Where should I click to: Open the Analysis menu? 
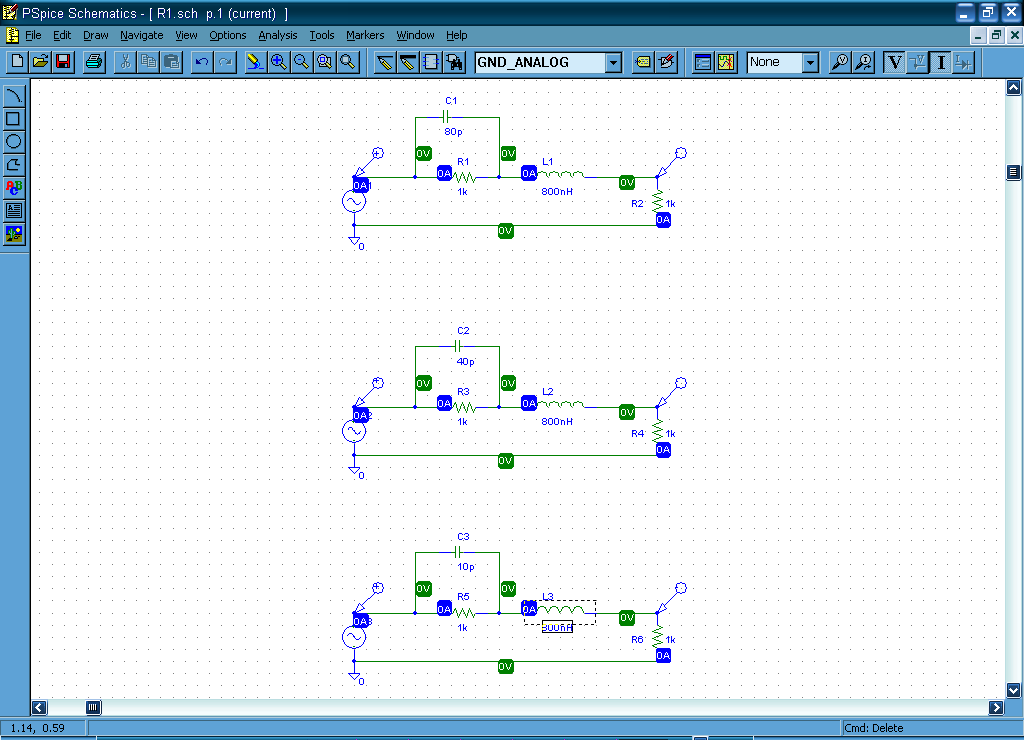pyautogui.click(x=278, y=35)
